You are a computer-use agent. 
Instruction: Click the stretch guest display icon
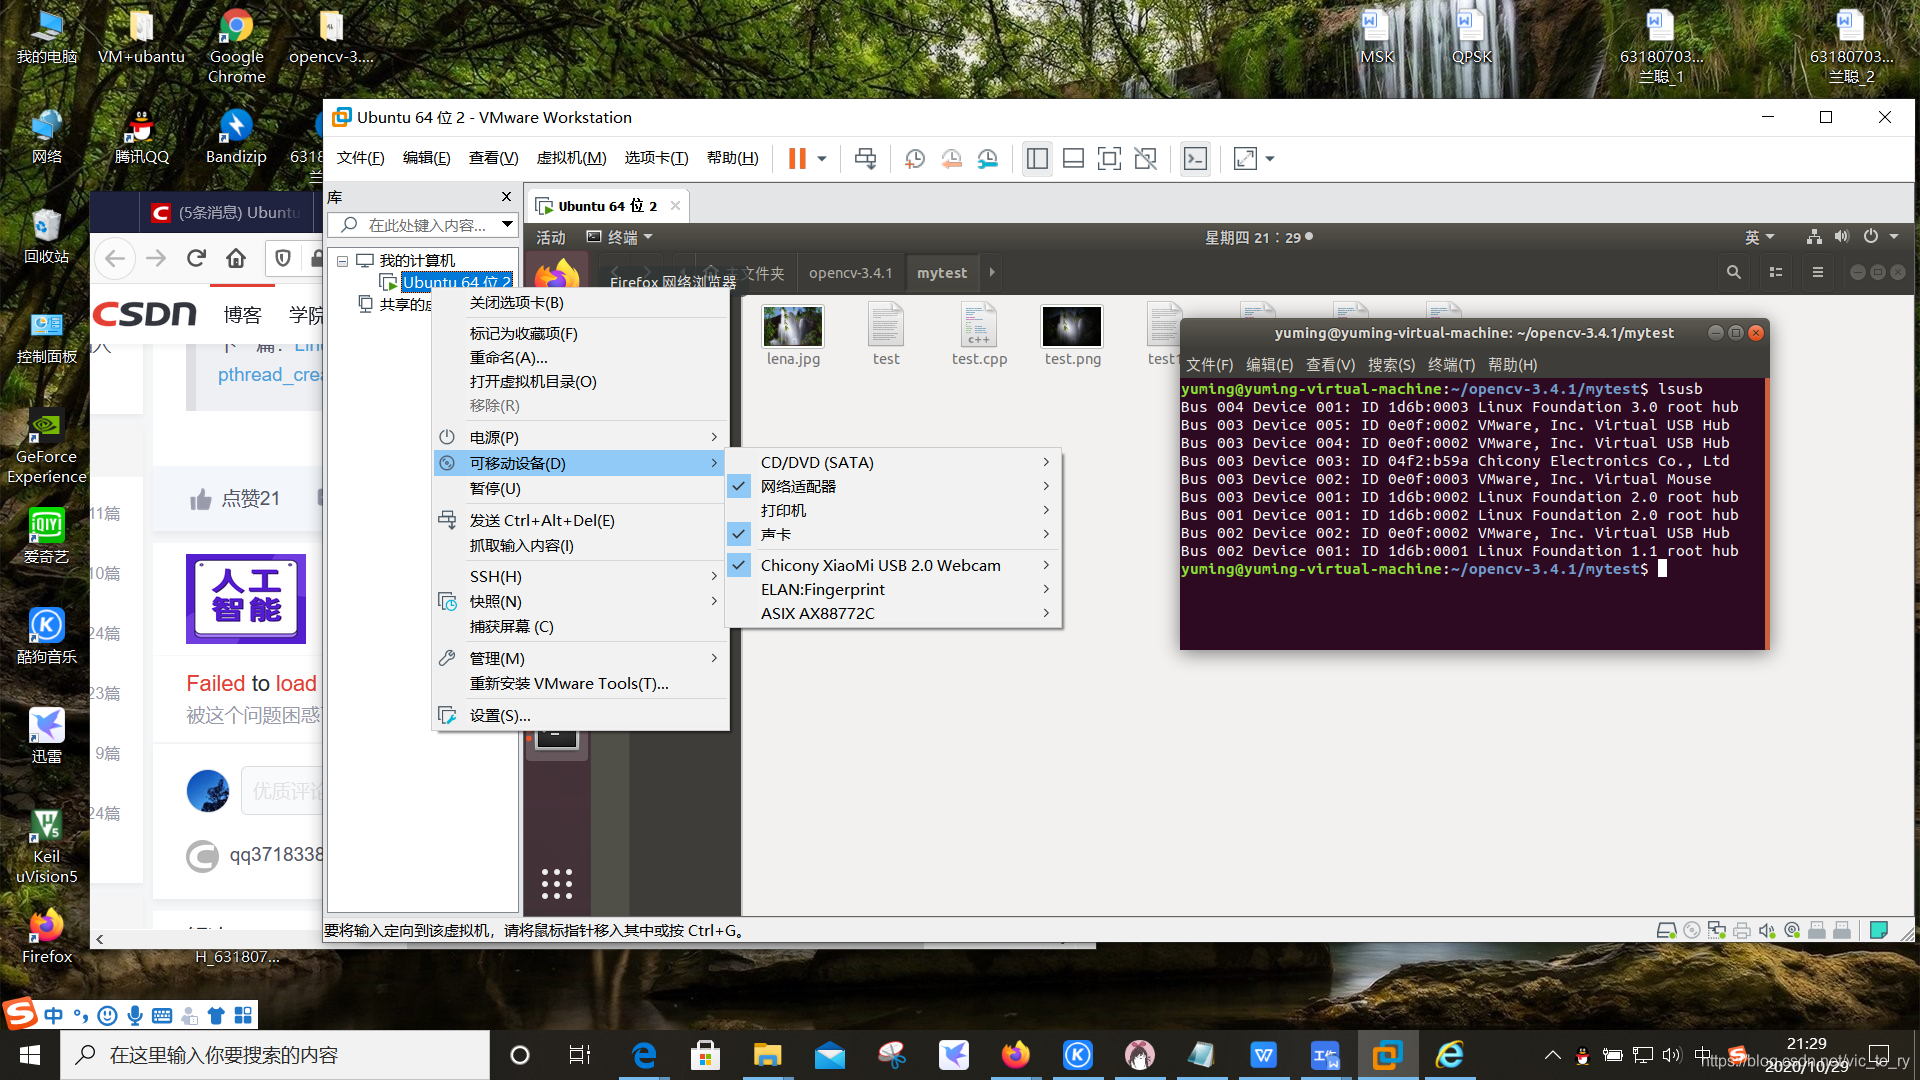[x=1245, y=158]
